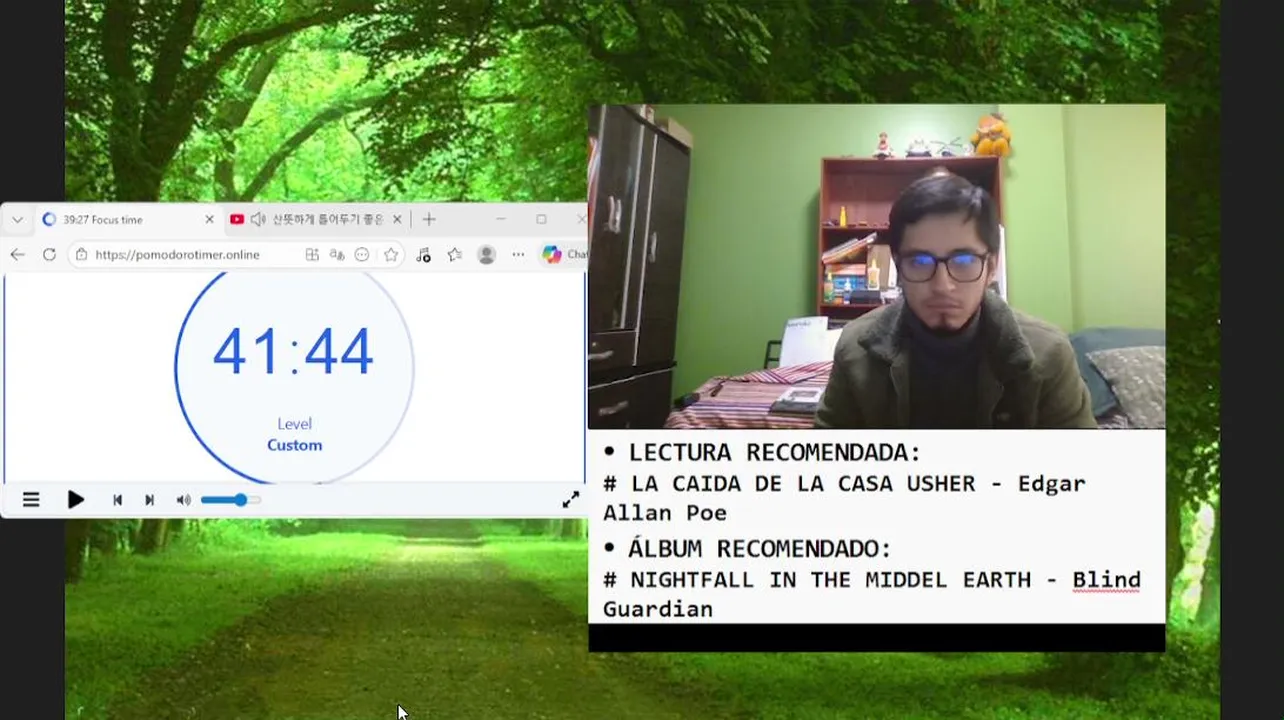The width and height of the screenshot is (1284, 720).
Task: Expand the tab actions dropdown chevron
Action: tap(17, 219)
